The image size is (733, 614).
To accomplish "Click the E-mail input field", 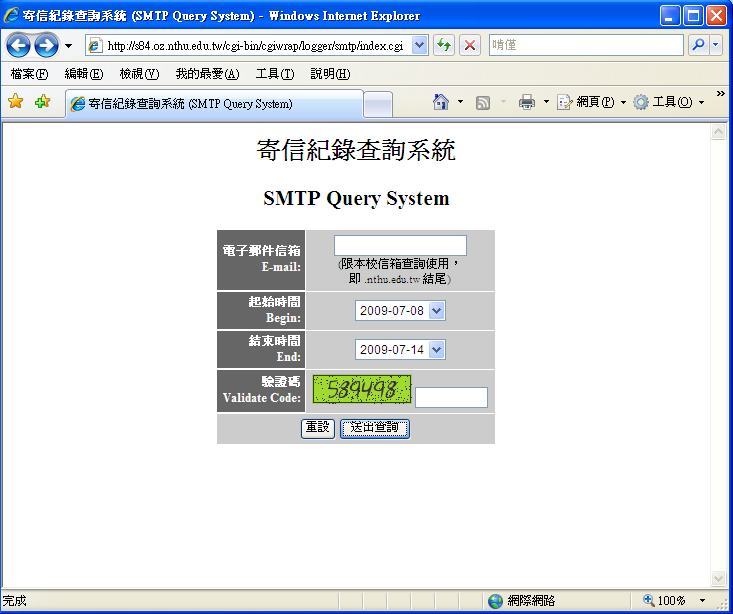I will [x=400, y=245].
